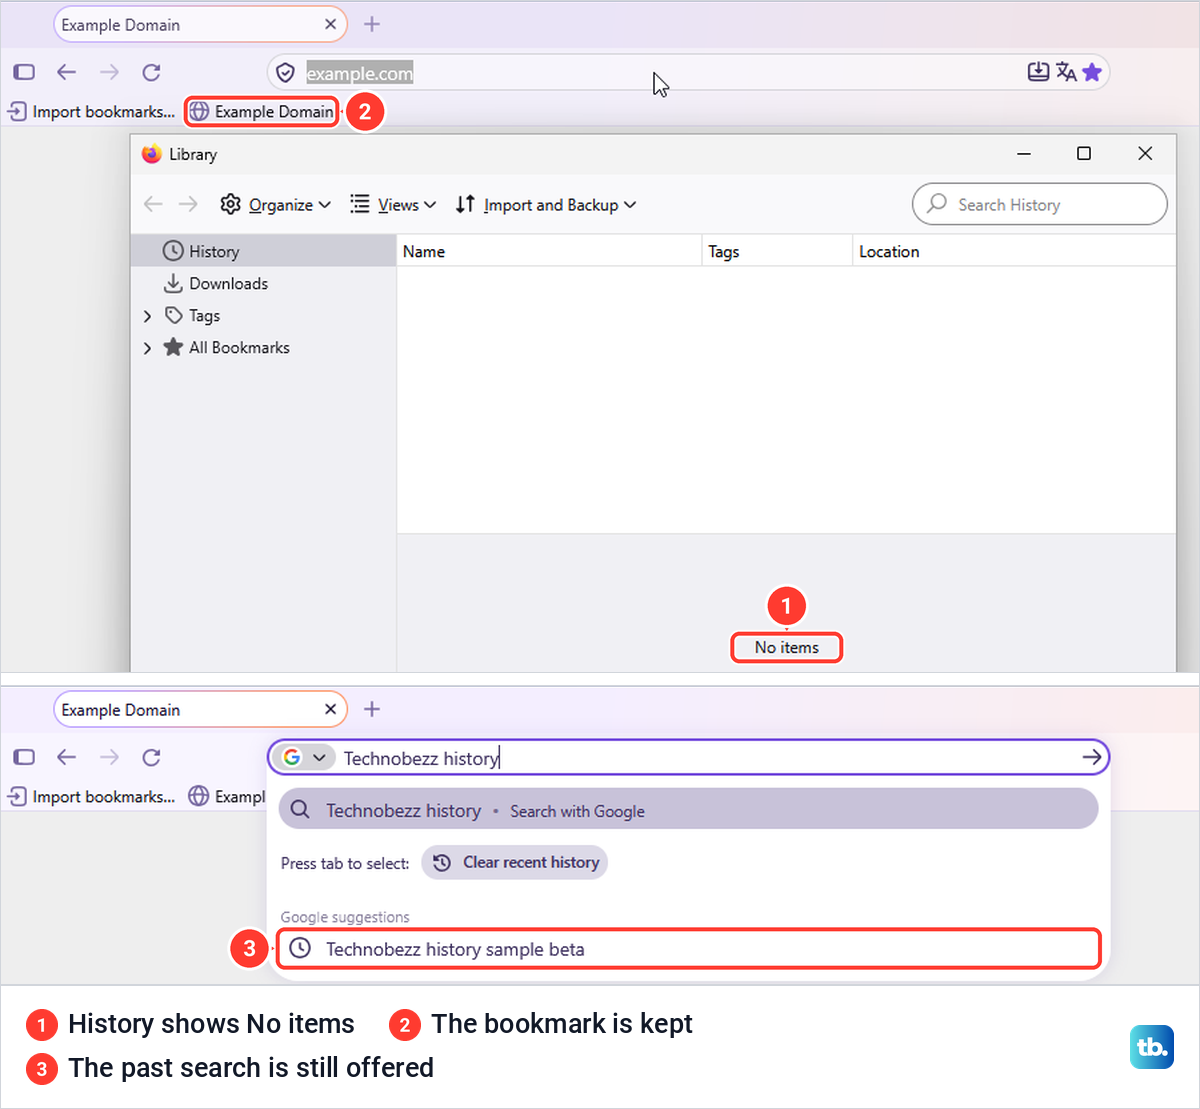Viewport: 1200px width, 1109px height.
Task: Sort by Name column header
Action: coord(549,251)
